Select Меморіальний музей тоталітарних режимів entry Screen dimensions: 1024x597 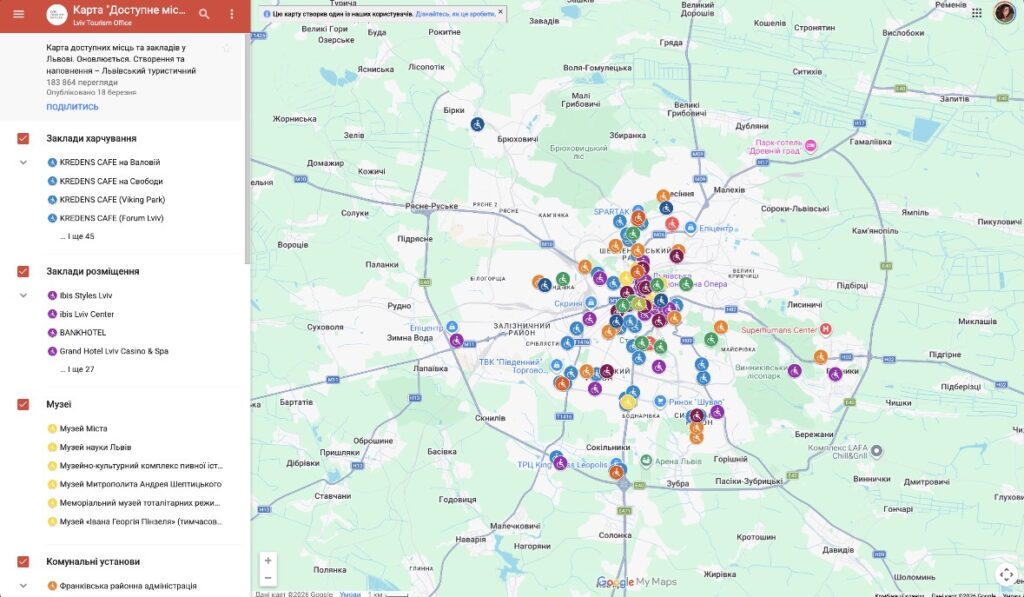coord(140,503)
